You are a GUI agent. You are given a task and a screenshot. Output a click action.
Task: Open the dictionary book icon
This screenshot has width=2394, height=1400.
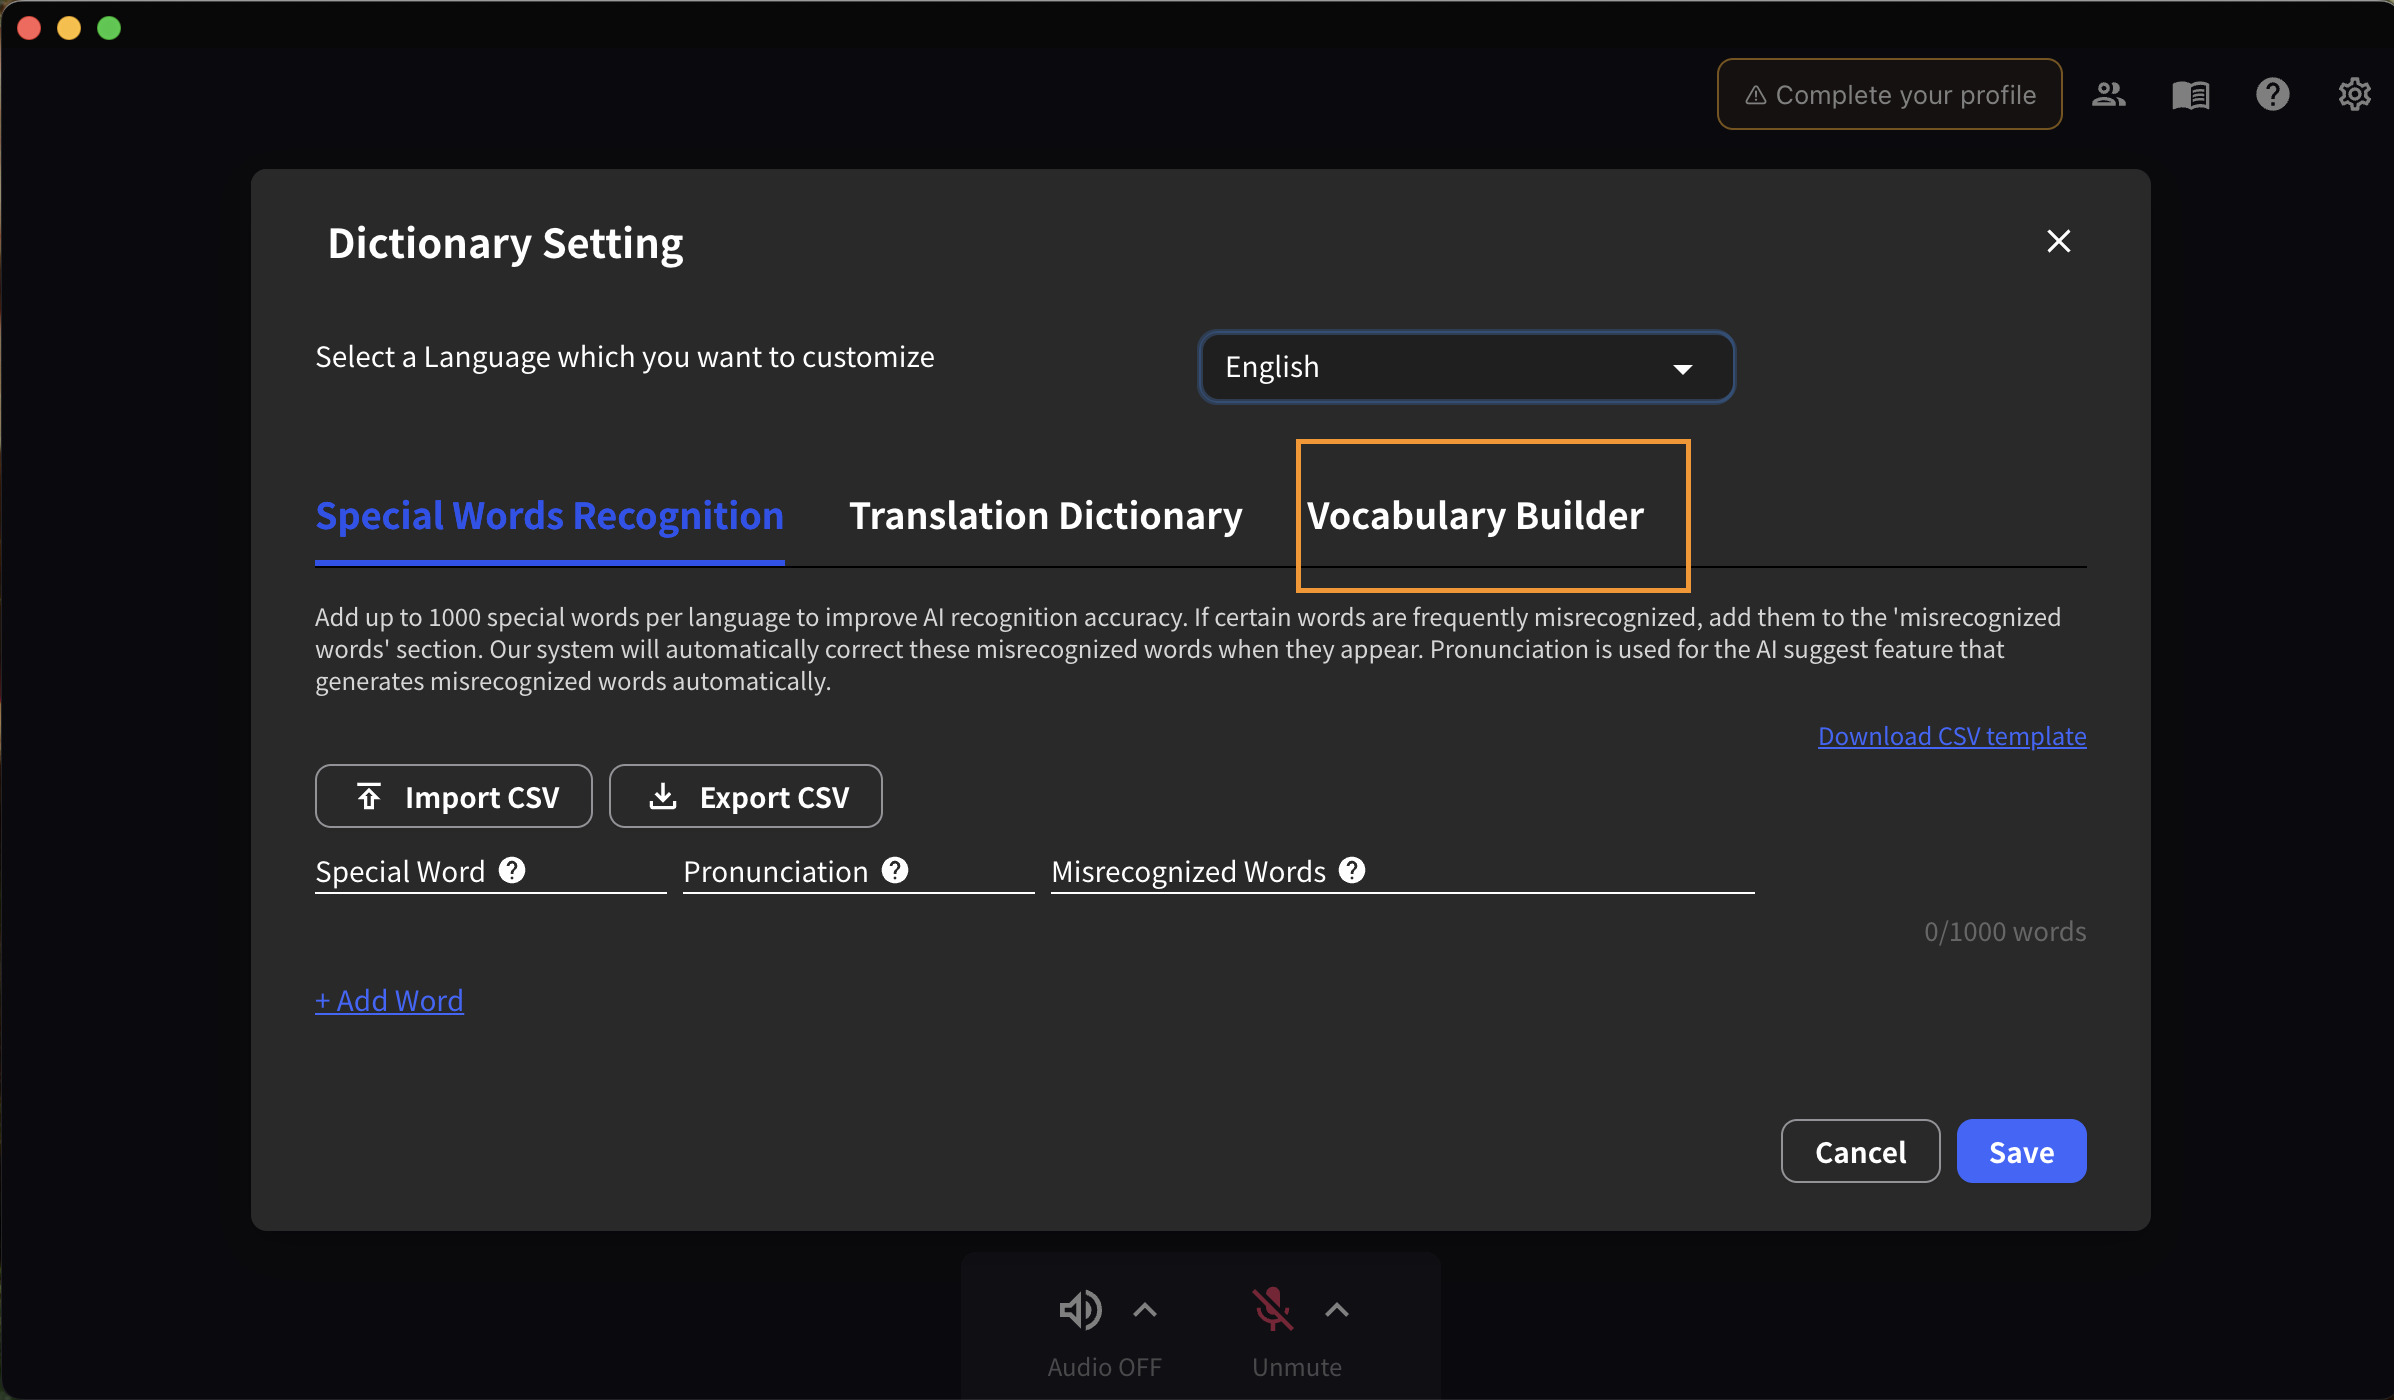[x=2190, y=94]
